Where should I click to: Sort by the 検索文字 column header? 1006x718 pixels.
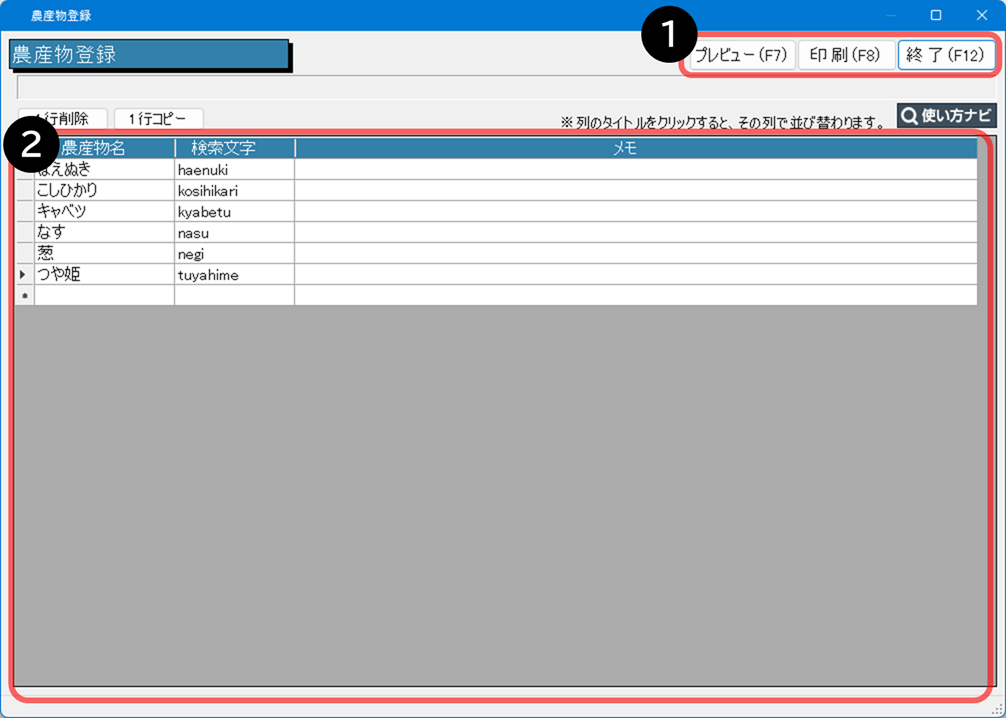pos(234,148)
